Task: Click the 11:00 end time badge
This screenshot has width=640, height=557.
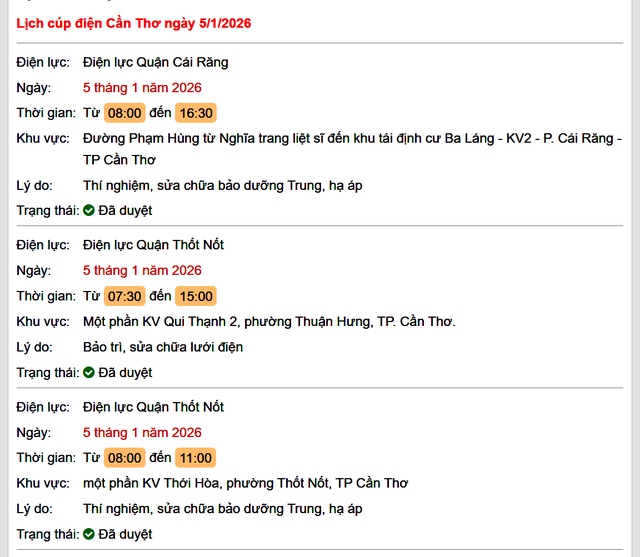Action: click(x=195, y=458)
